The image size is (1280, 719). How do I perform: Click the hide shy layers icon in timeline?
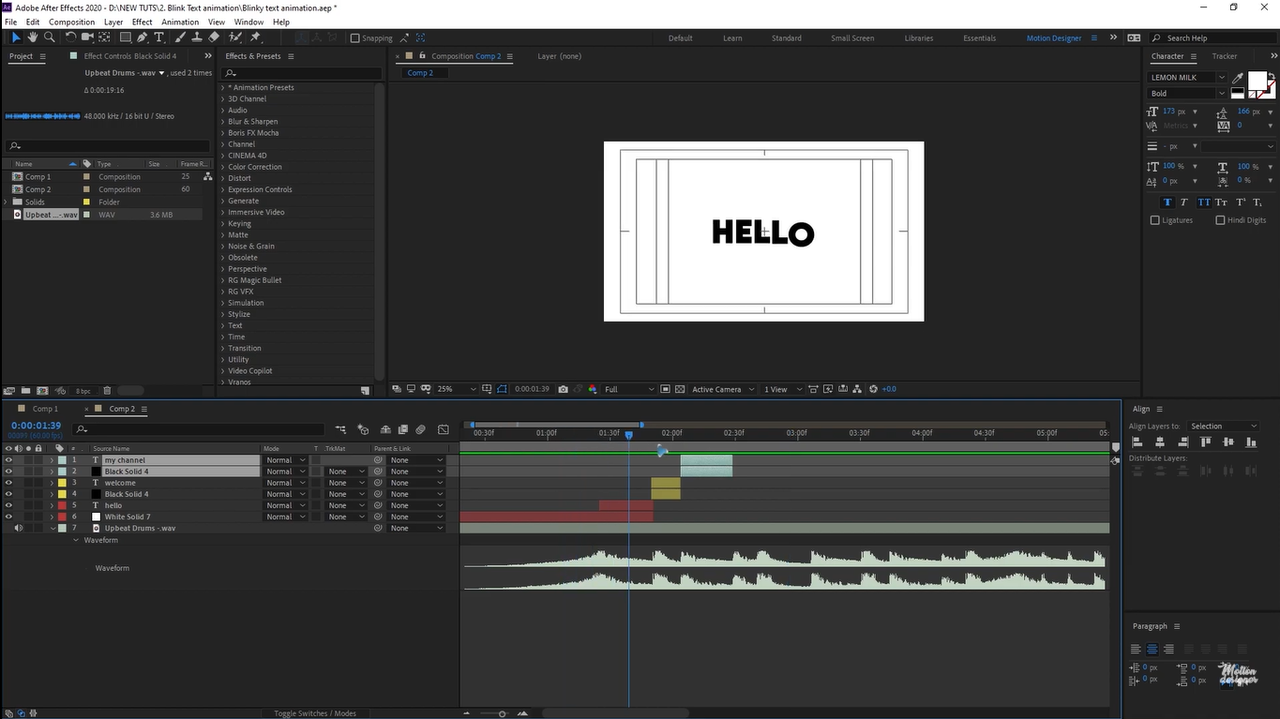click(385, 430)
